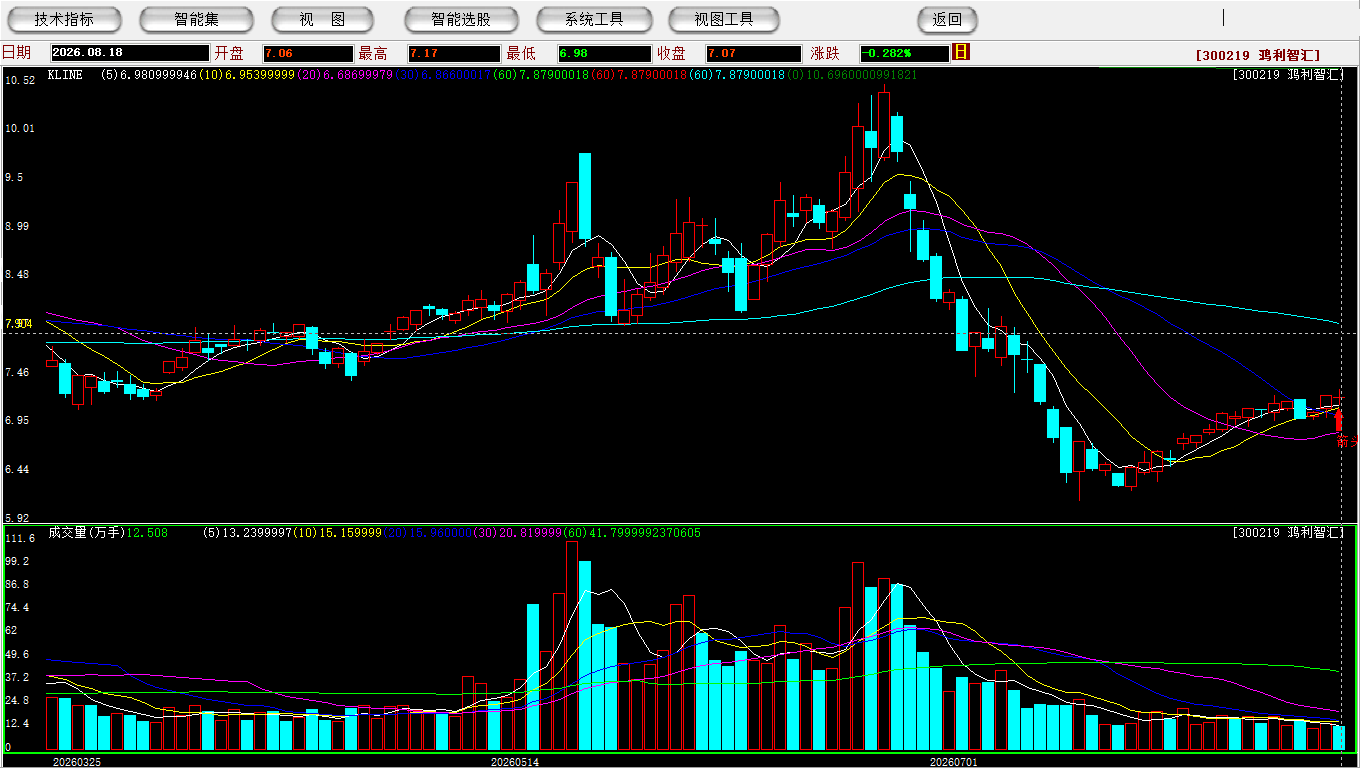Click the 收盘 value field 7.07
This screenshot has width=1360, height=768.
[x=753, y=53]
